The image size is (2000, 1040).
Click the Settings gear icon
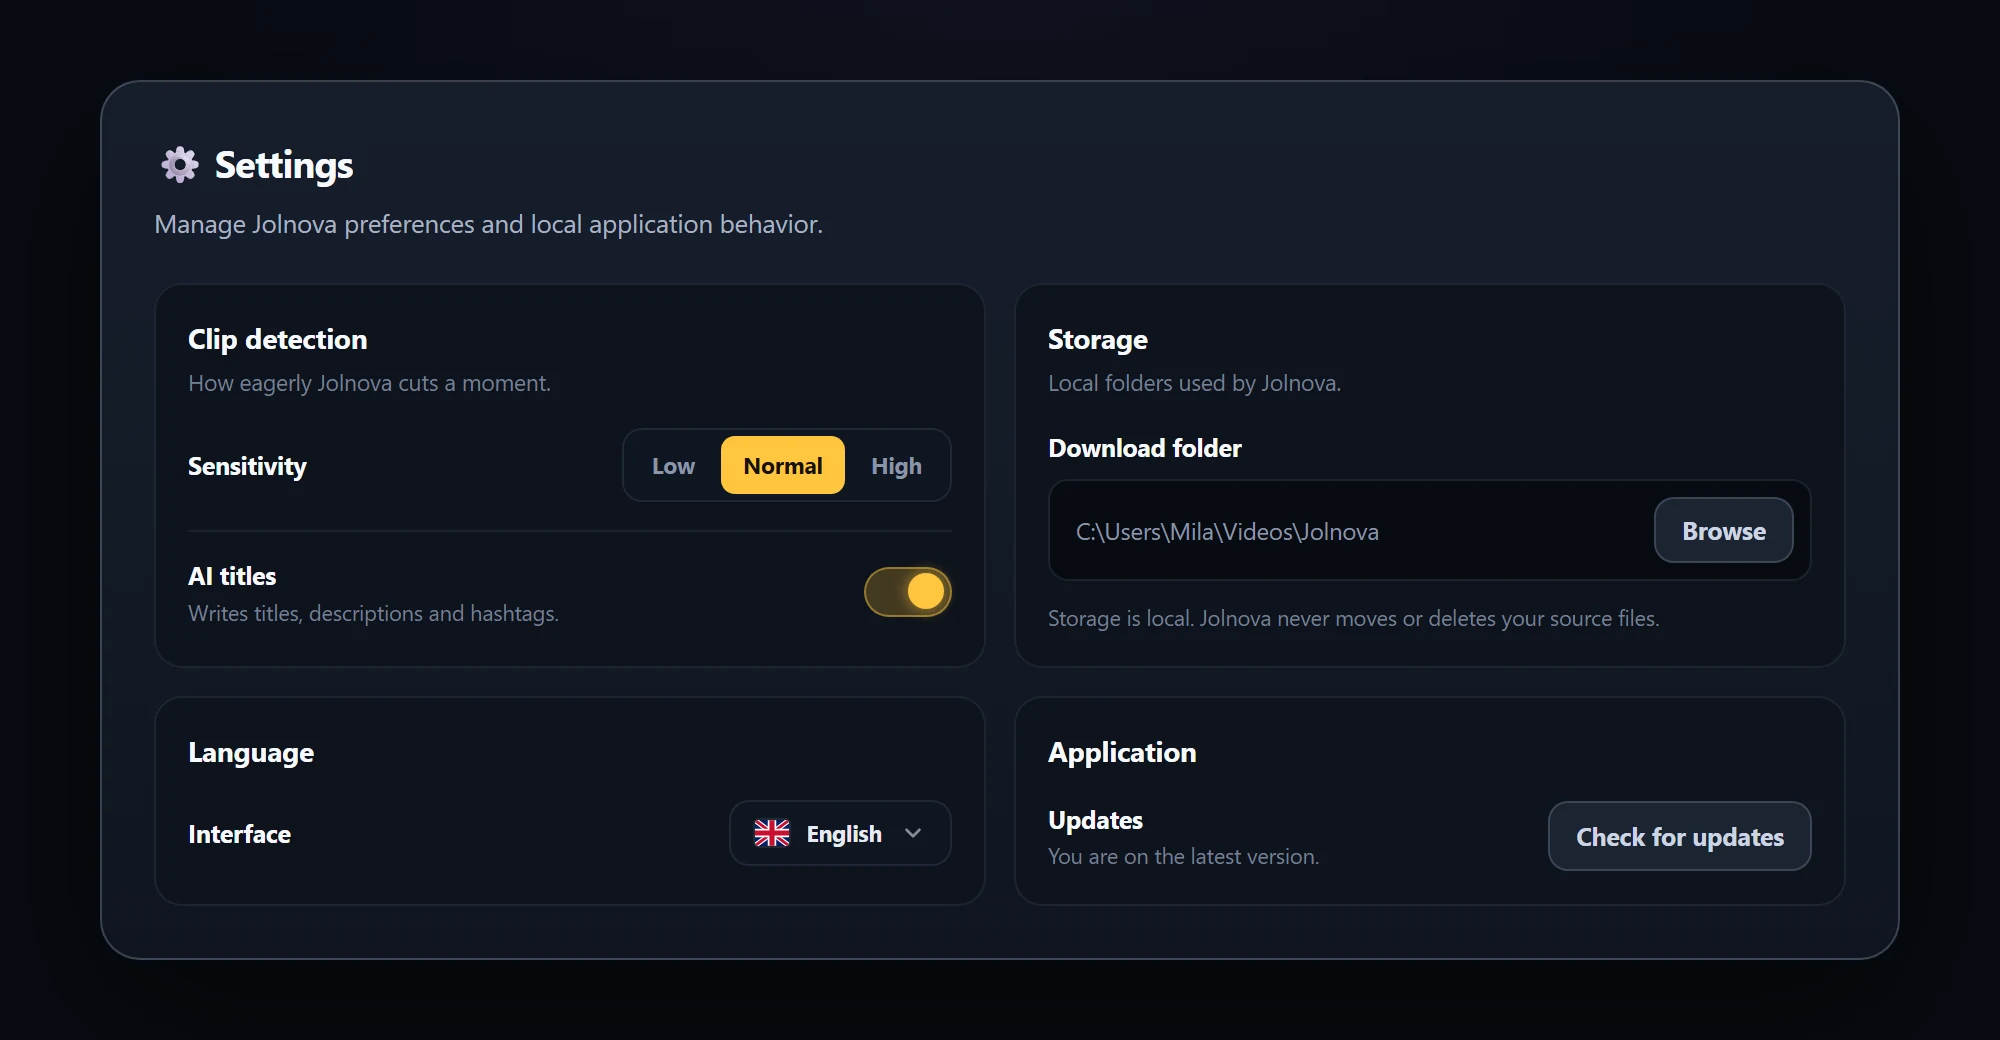[x=180, y=165]
